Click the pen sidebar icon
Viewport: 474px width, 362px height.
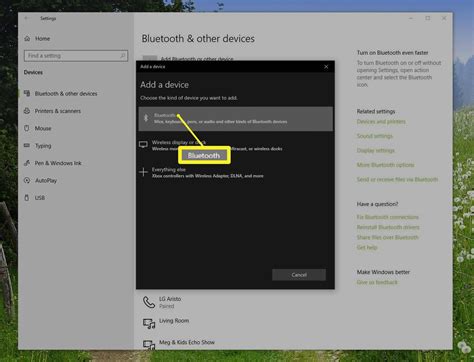27,163
